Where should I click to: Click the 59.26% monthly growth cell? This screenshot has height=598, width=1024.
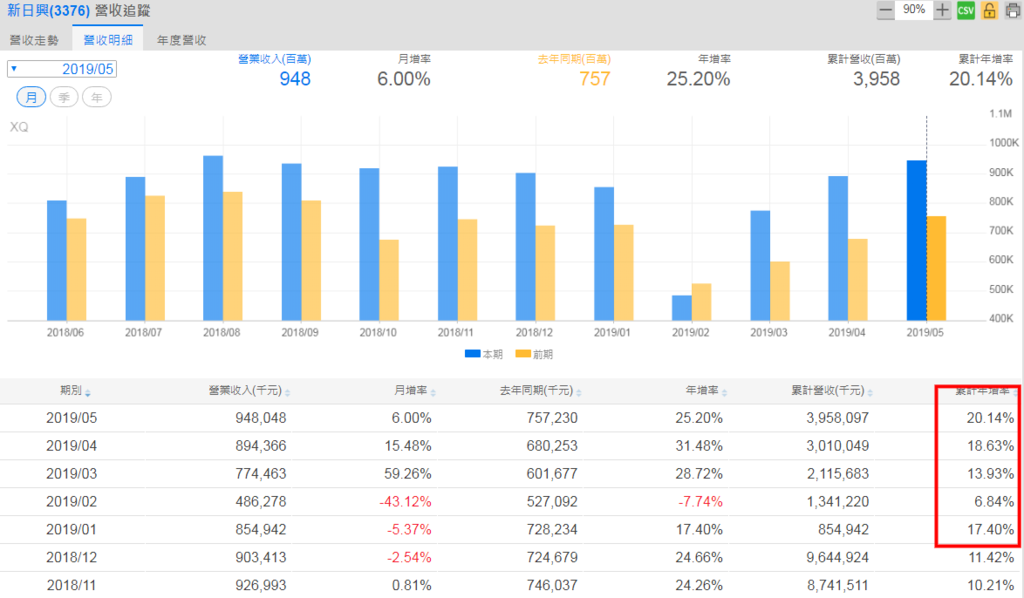[408, 474]
